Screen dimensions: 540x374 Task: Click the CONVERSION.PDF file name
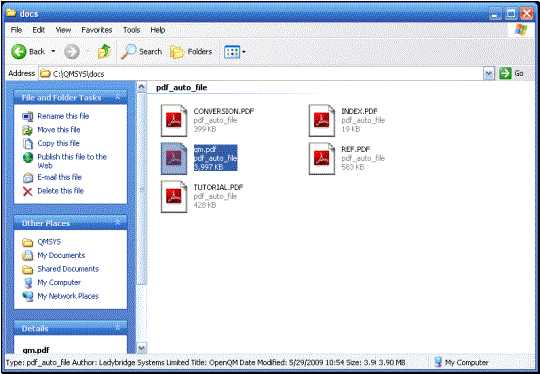[224, 111]
